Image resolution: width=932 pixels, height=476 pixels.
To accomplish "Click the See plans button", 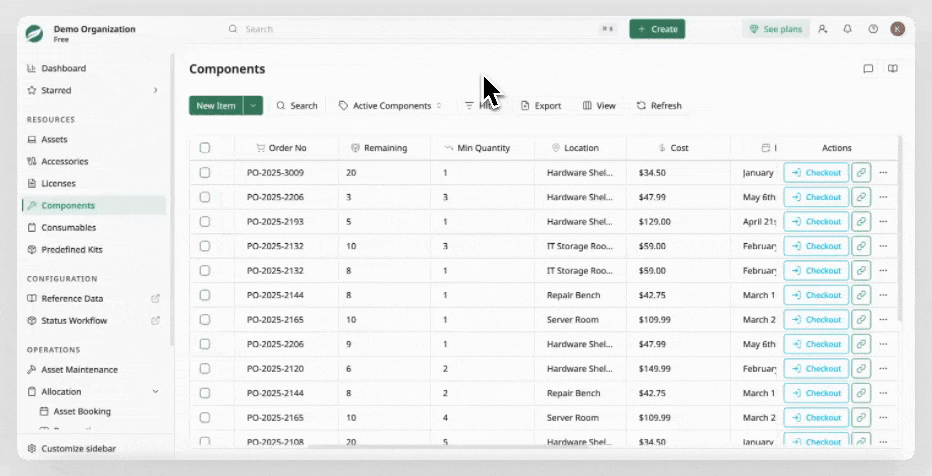I will pos(776,29).
